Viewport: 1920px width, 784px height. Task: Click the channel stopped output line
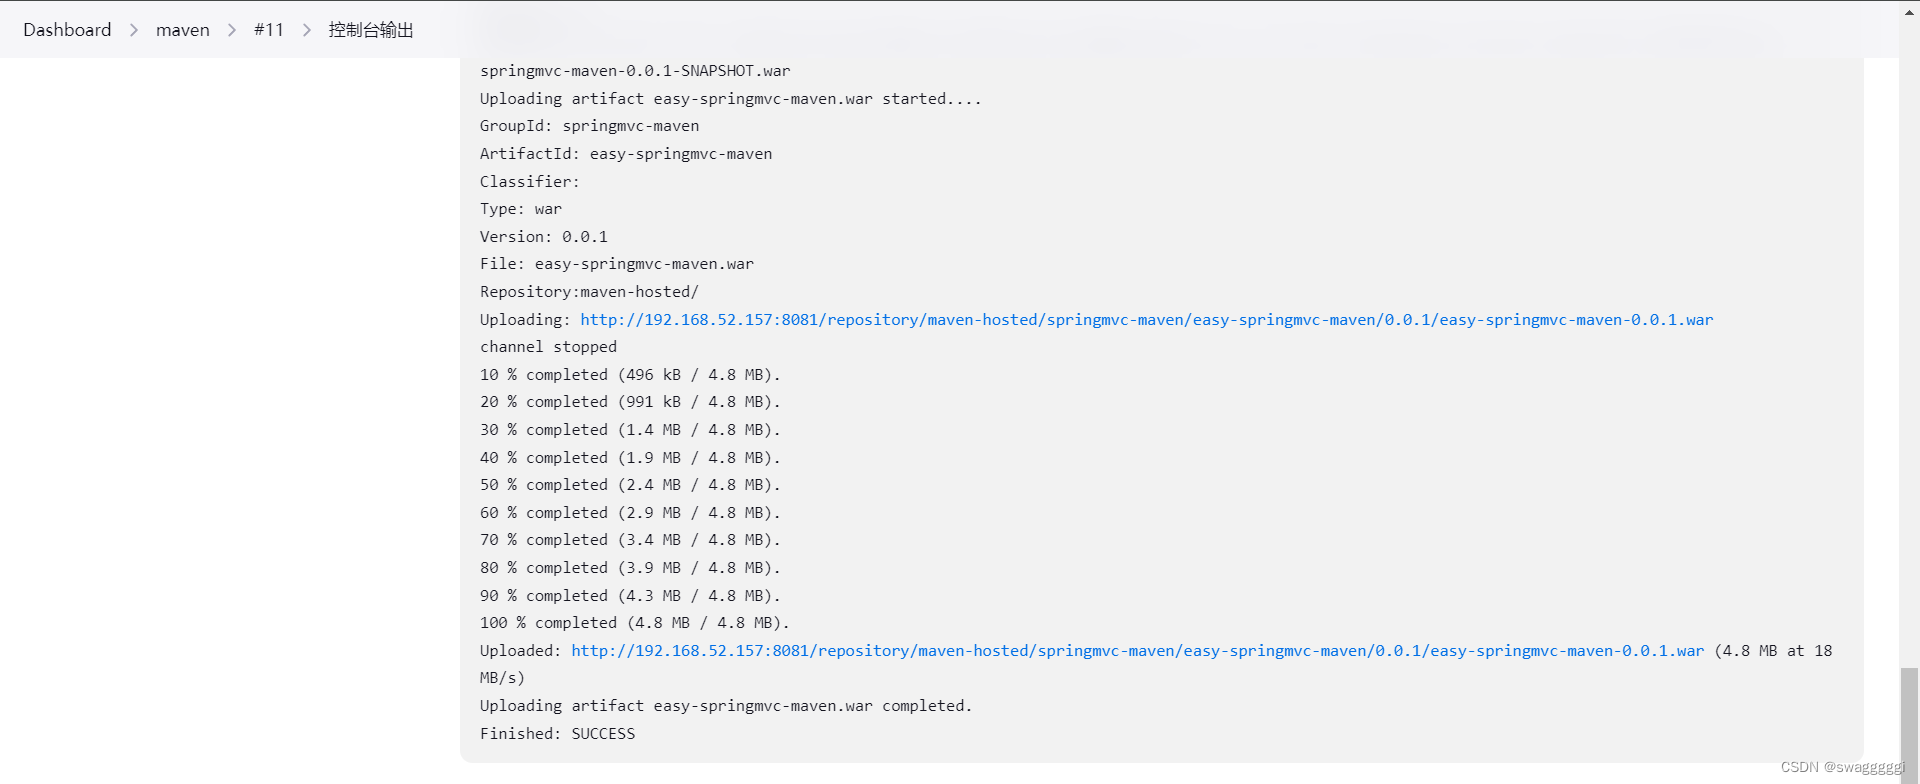[x=548, y=346]
